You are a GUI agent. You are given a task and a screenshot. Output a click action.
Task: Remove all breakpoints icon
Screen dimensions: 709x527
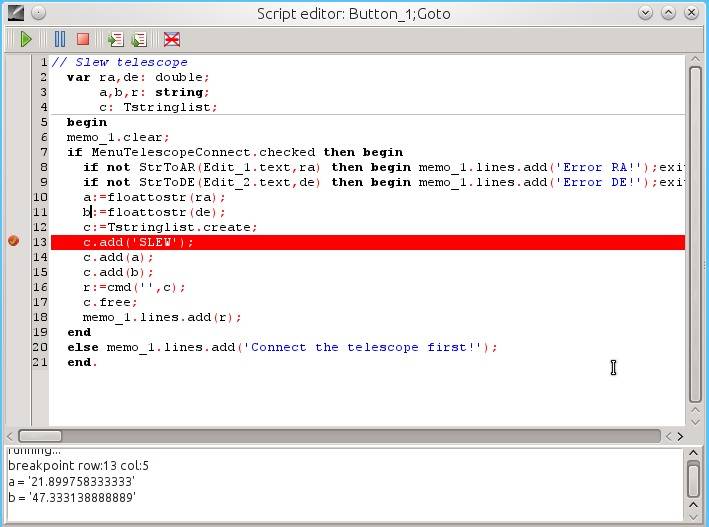172,39
